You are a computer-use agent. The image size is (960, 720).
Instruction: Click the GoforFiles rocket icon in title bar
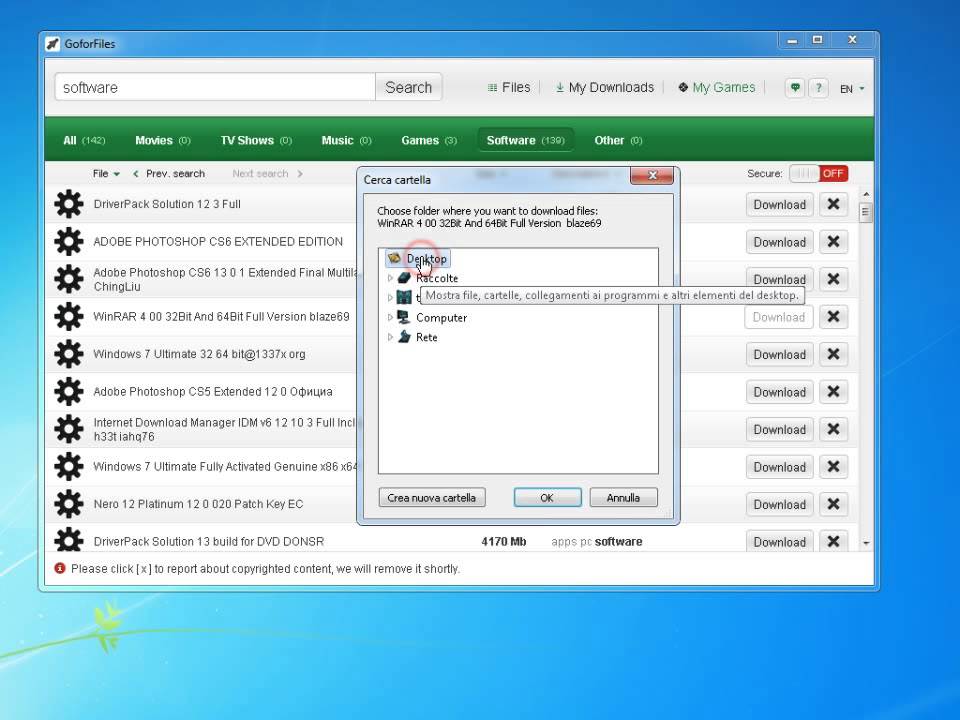[53, 44]
